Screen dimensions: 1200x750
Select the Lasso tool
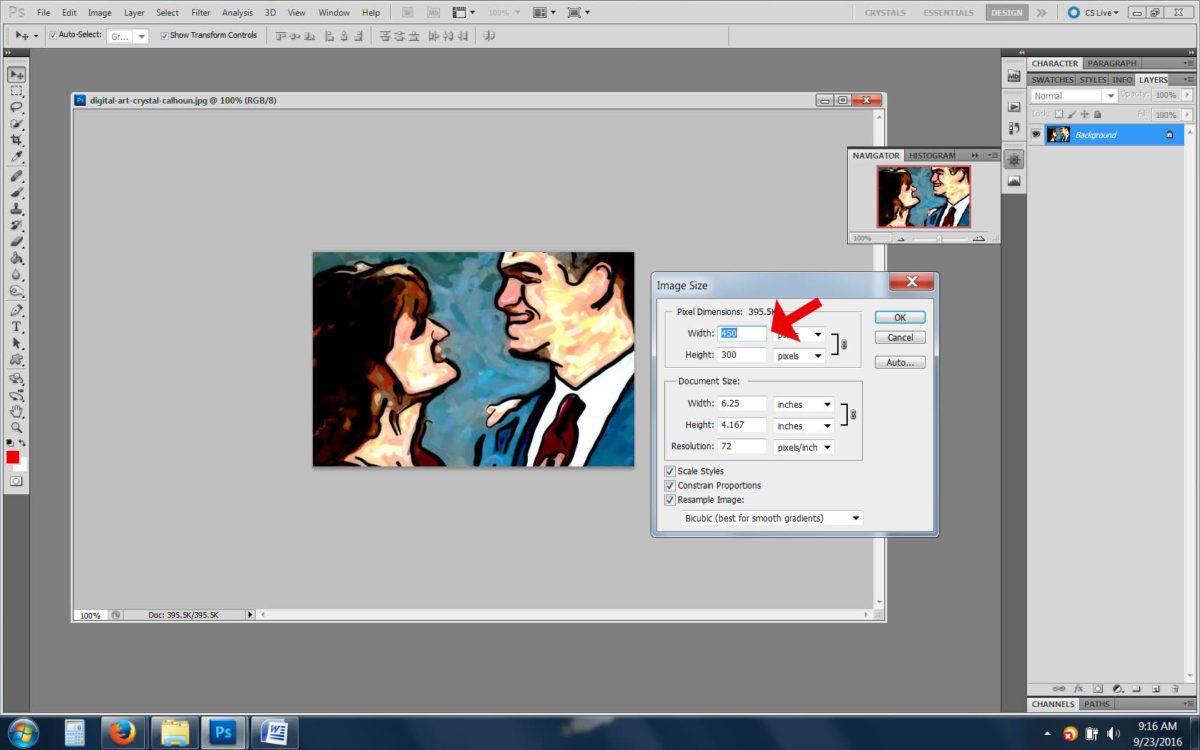coord(16,107)
